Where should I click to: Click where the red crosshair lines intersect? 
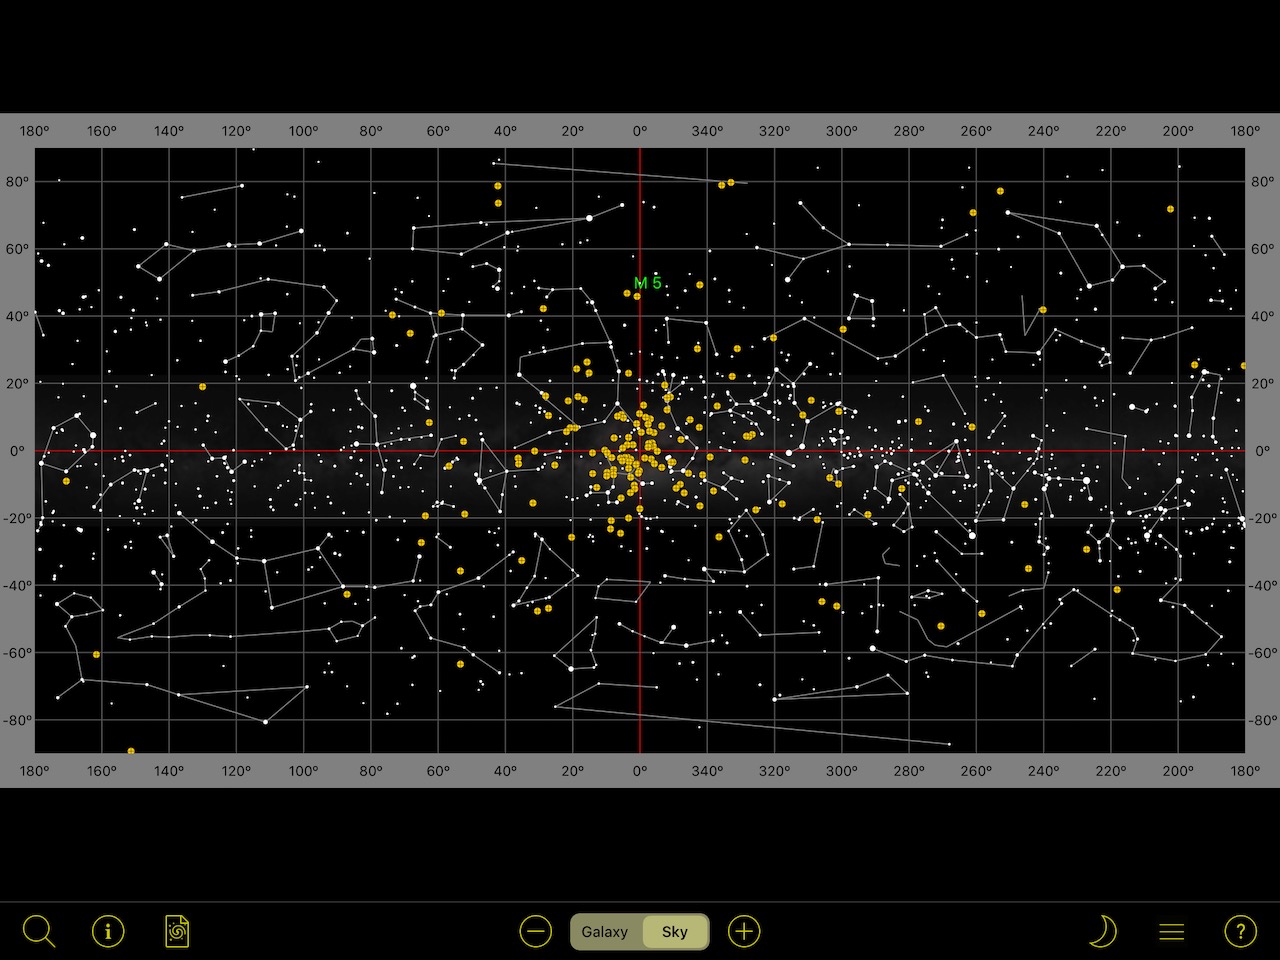[x=640, y=451]
